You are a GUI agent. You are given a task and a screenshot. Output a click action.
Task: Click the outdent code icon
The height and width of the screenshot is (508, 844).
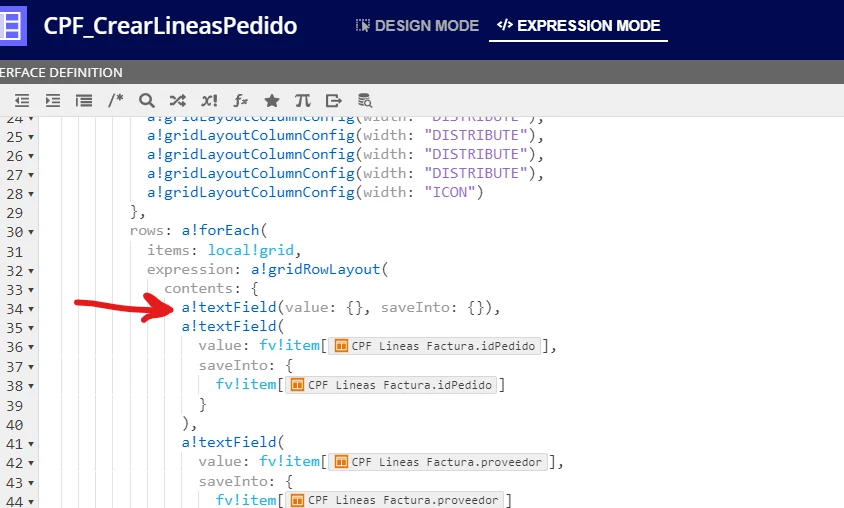22,101
